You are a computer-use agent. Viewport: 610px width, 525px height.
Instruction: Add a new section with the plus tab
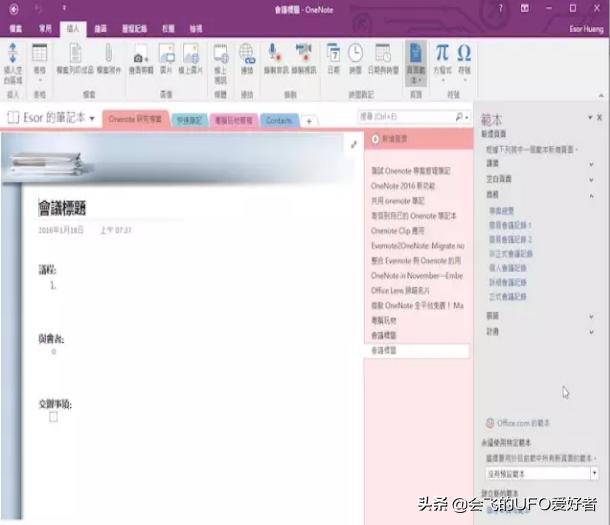point(309,121)
